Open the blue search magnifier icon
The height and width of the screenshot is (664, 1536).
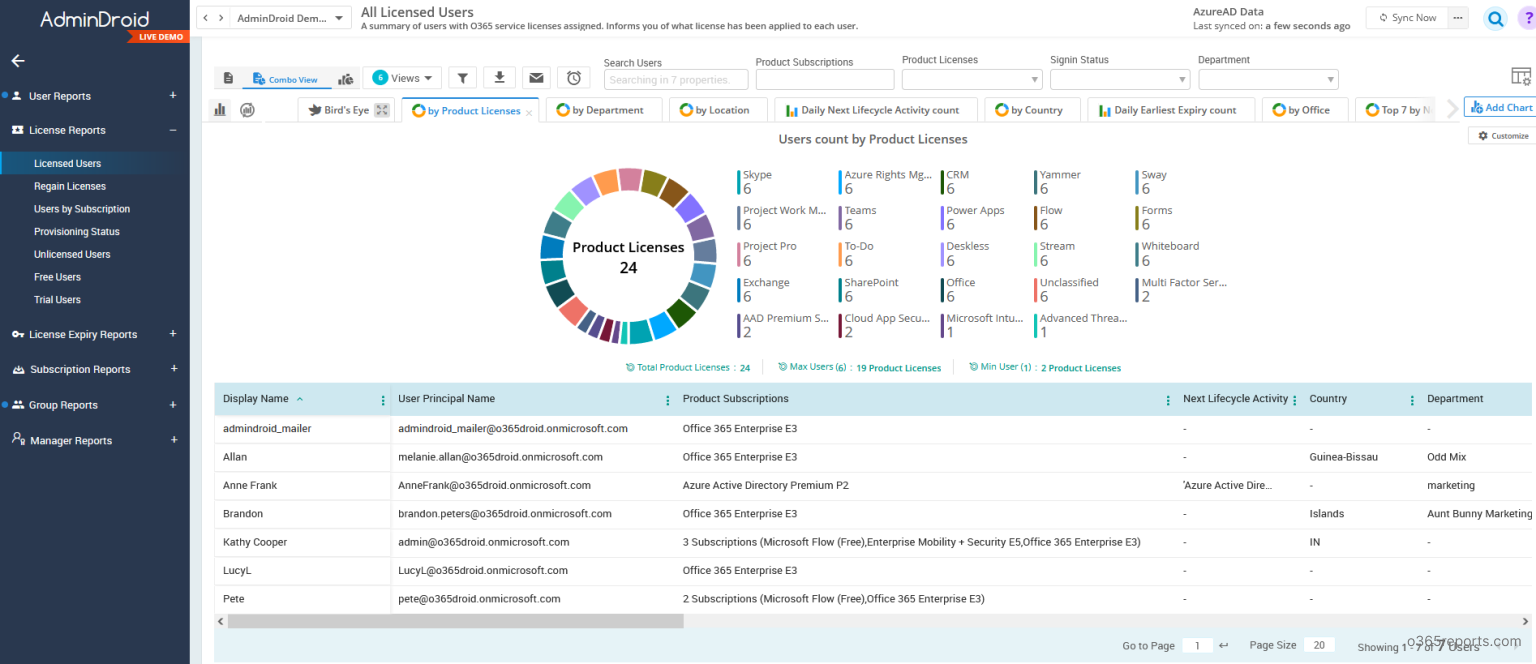pyautogui.click(x=1495, y=18)
